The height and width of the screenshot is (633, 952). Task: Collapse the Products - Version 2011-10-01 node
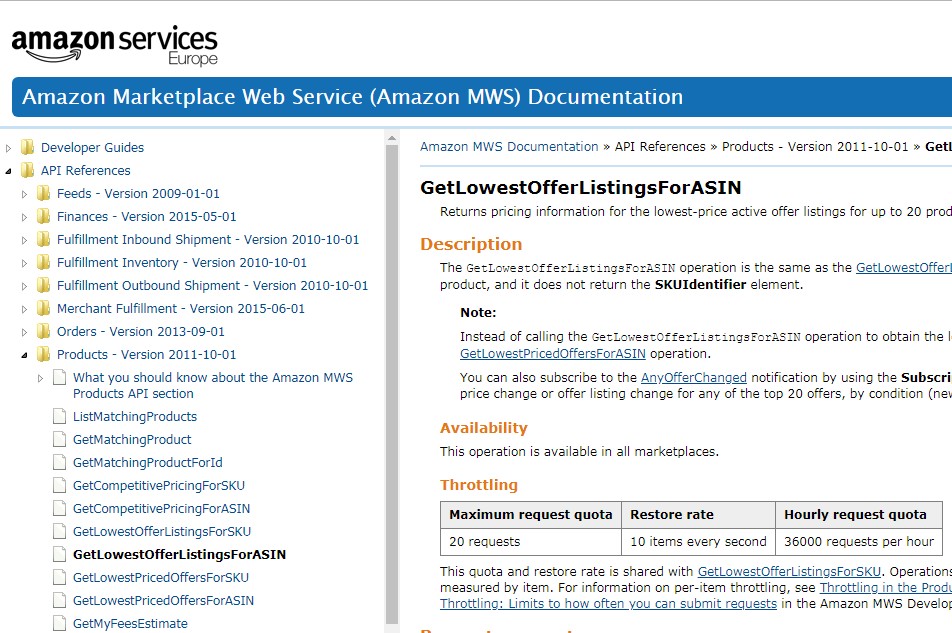(x=25, y=355)
